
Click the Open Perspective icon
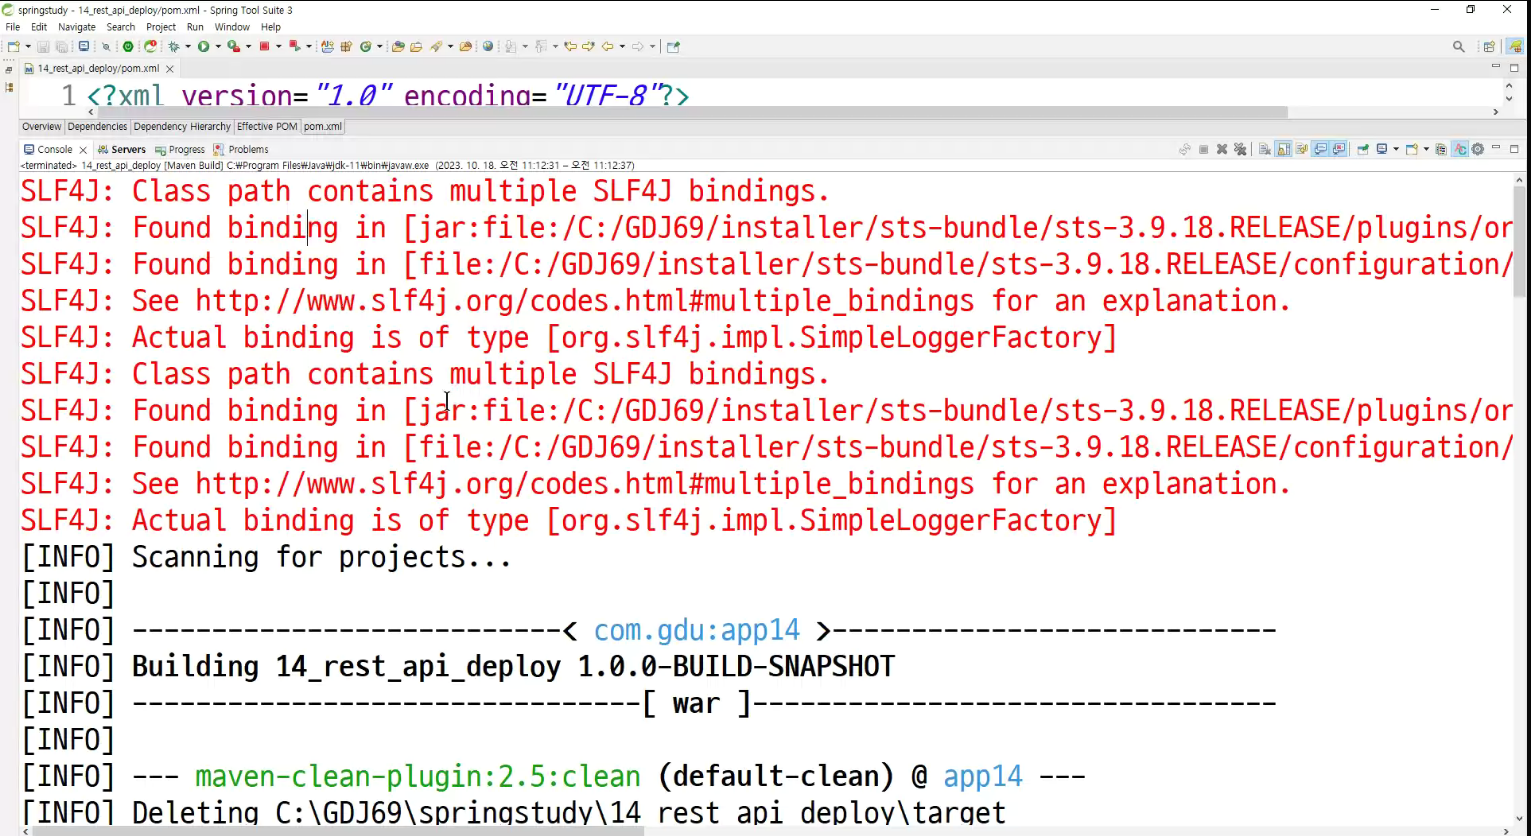1489,46
